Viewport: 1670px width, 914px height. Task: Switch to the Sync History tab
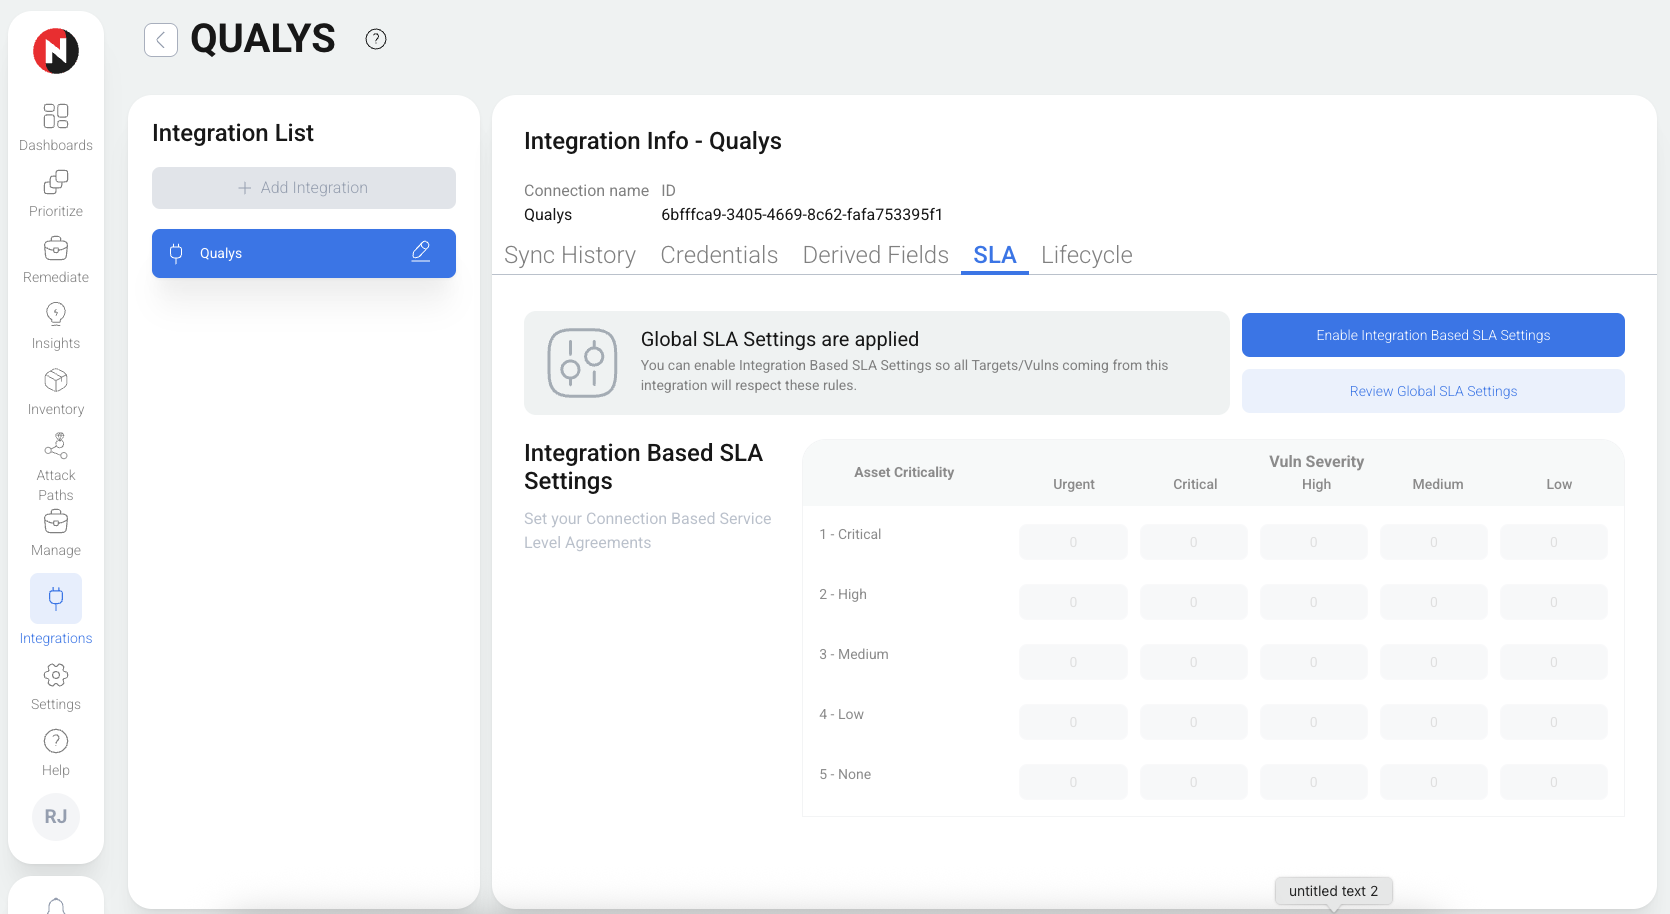(570, 255)
